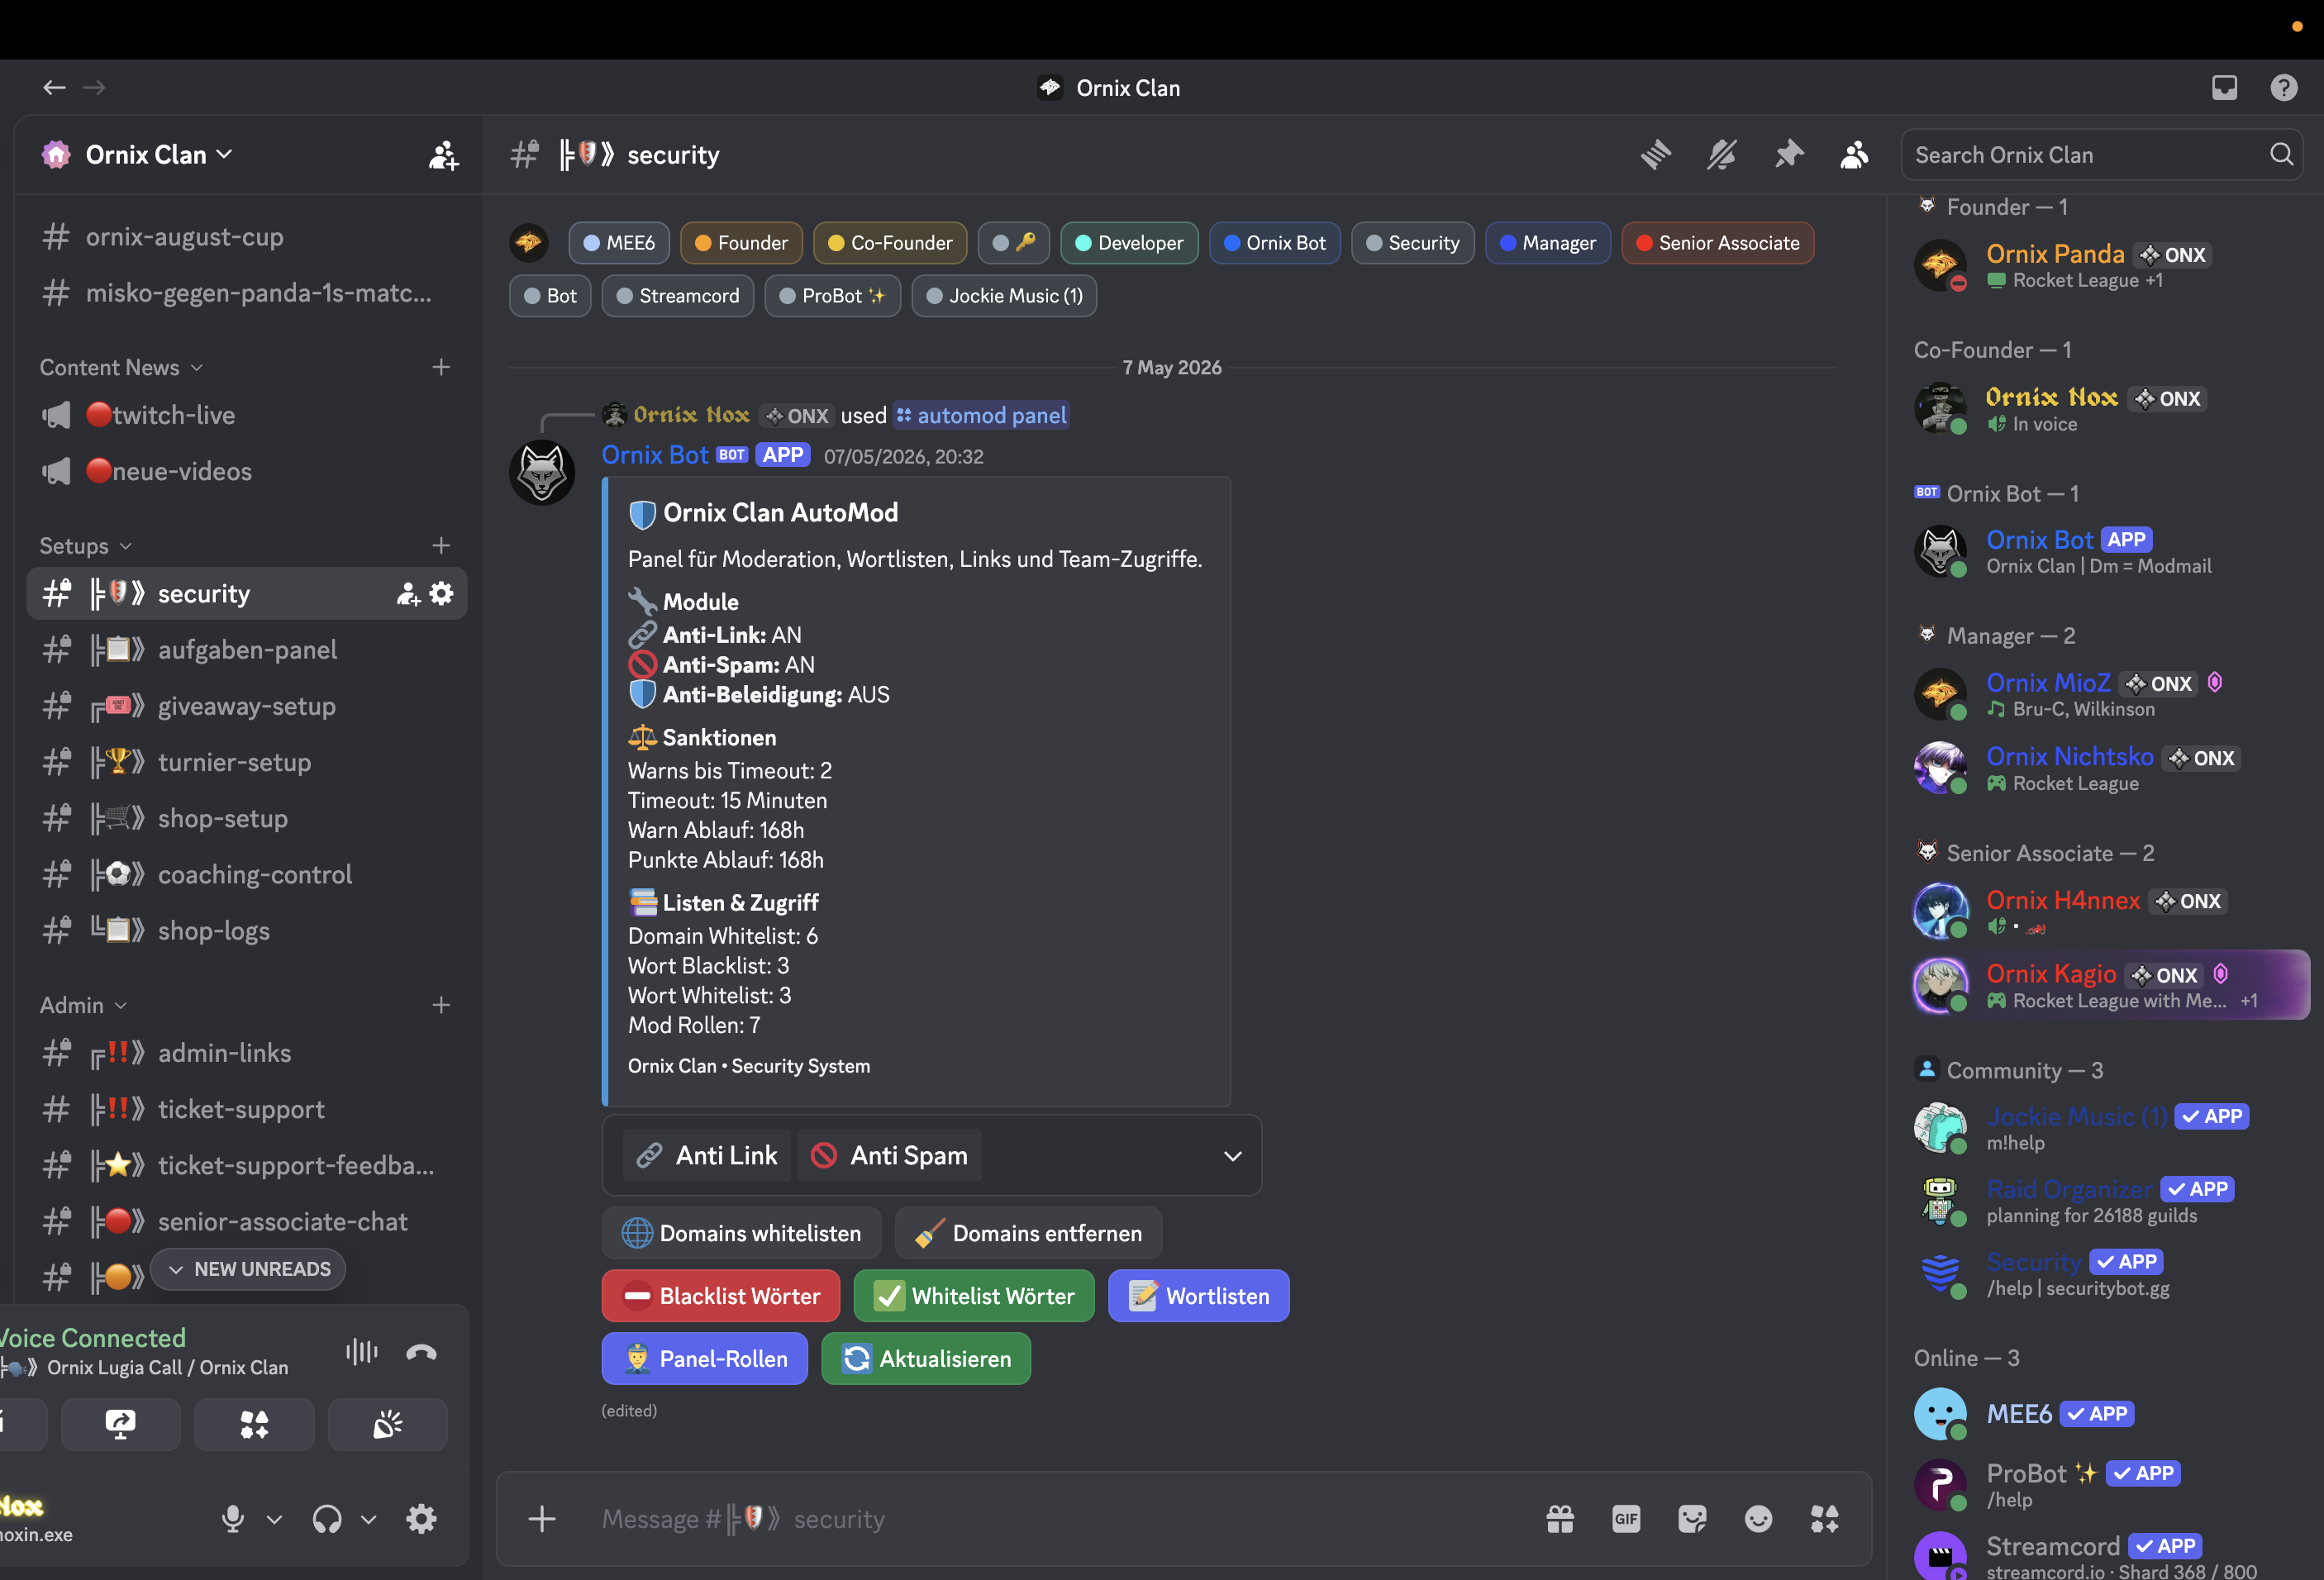
Task: Disconnect from voice call icon
Action: pos(421,1353)
